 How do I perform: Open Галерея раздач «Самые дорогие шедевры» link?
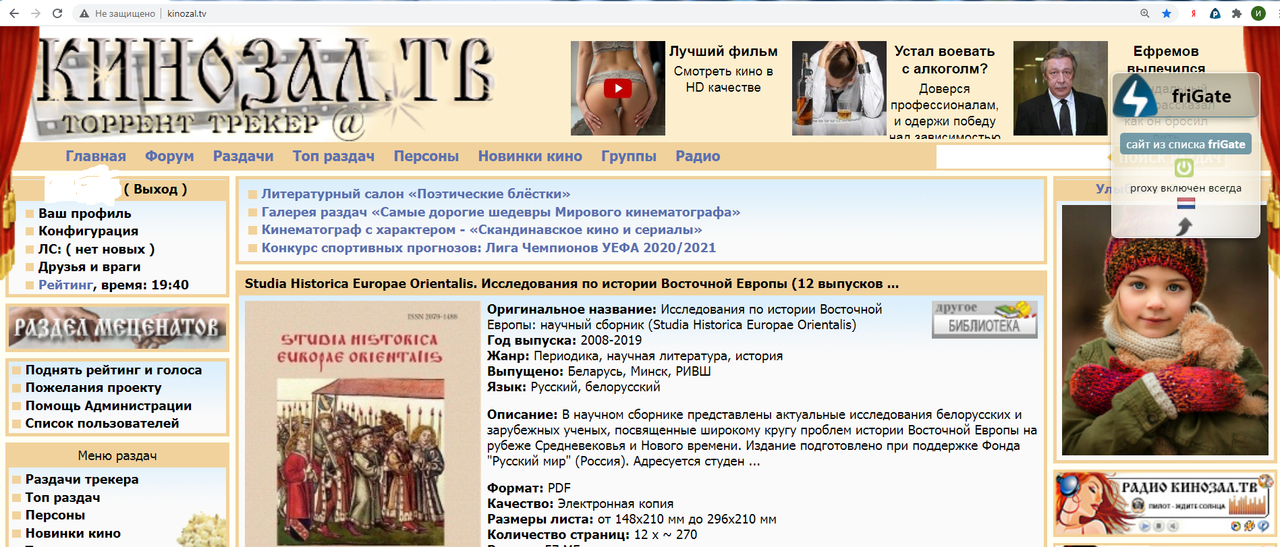(501, 212)
